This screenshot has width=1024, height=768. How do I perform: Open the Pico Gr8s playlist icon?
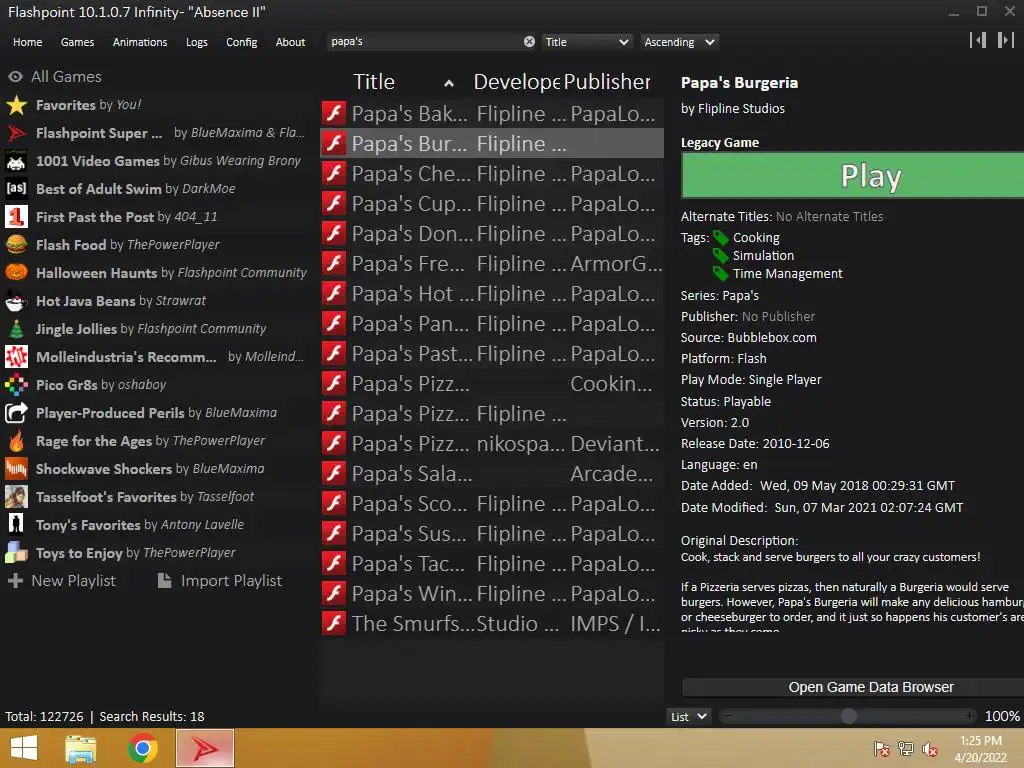pyautogui.click(x=16, y=385)
